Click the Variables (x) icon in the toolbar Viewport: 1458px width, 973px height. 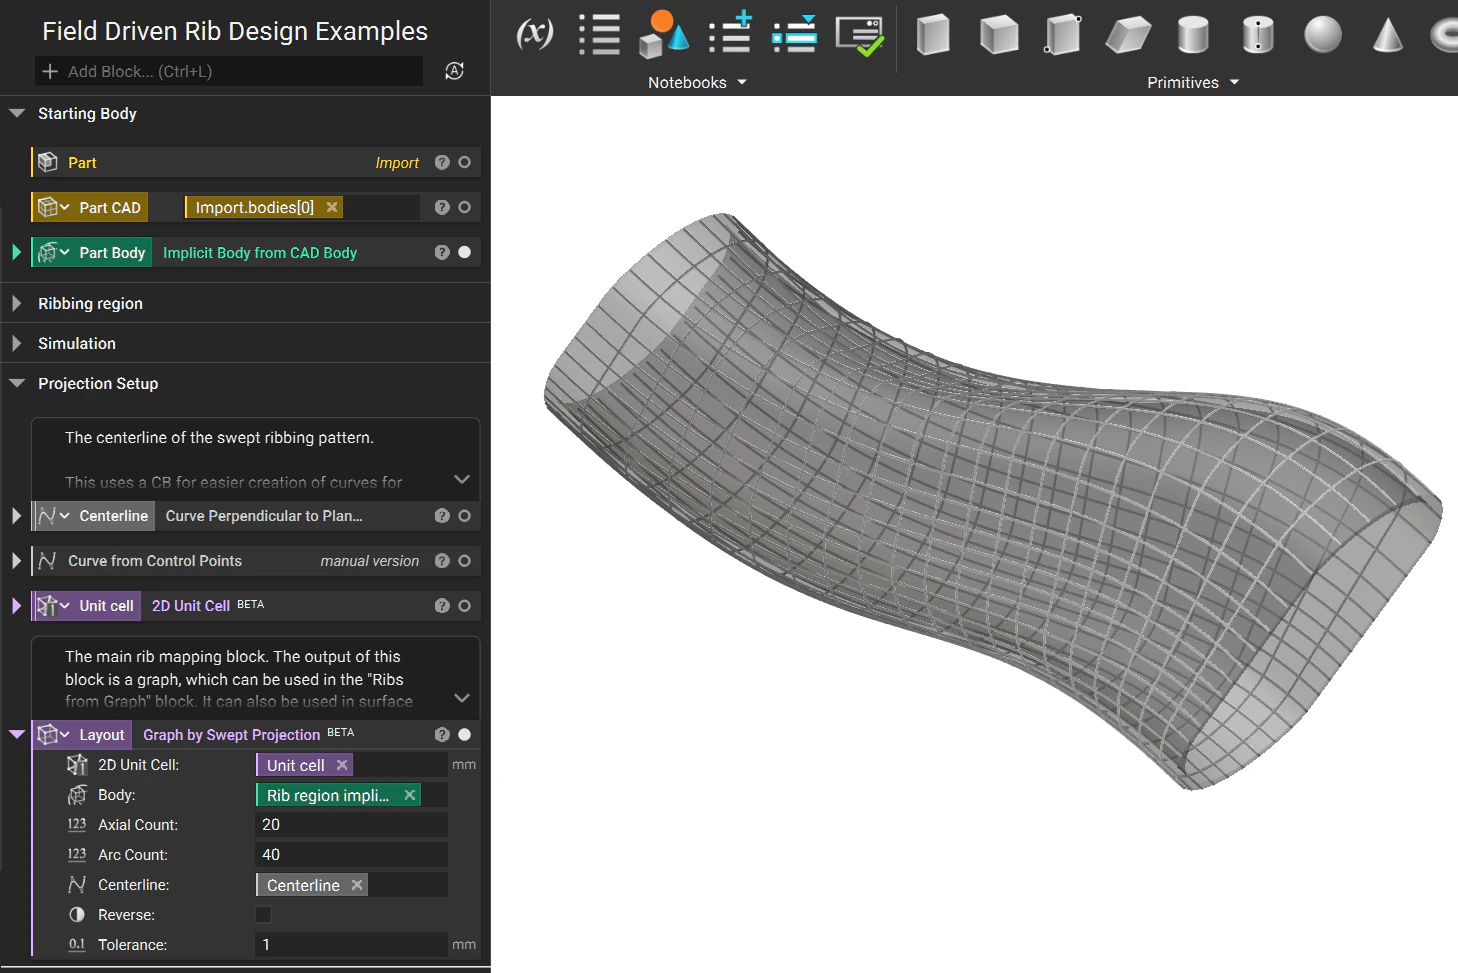pos(534,34)
